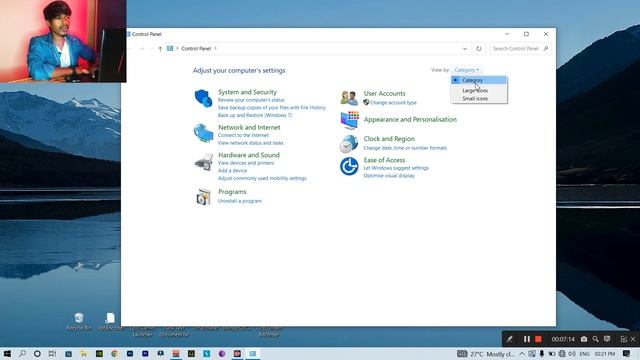Pause the screen recording
Screen dimensions: 640x360
[x=527, y=339]
